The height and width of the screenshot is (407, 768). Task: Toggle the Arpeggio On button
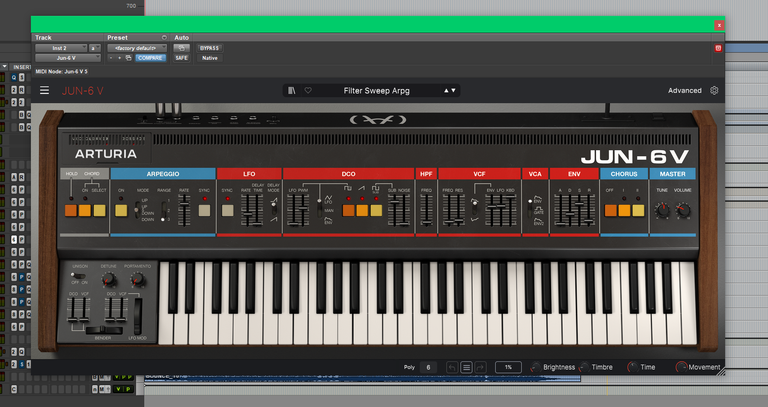pyautogui.click(x=121, y=211)
